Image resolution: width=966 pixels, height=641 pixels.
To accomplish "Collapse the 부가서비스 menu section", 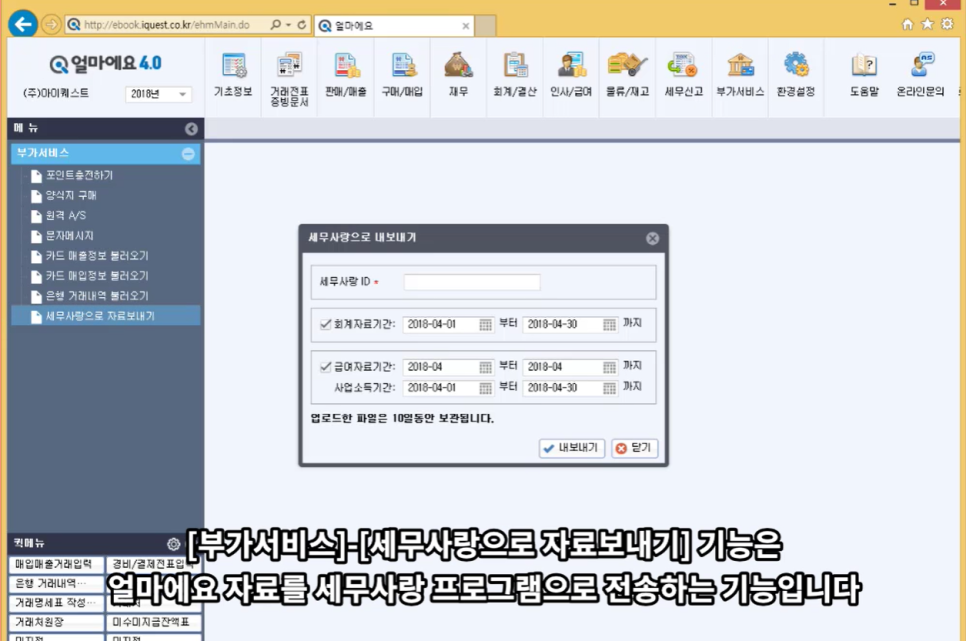I will 189,153.
